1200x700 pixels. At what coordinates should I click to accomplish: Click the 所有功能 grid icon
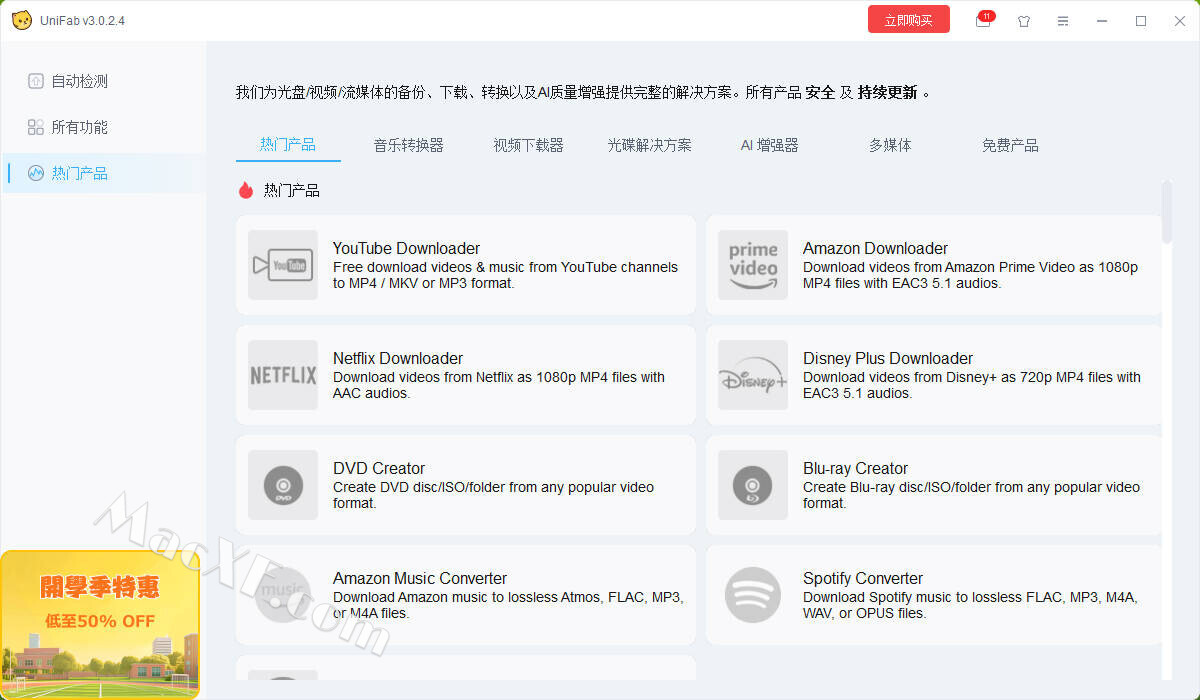pyautogui.click(x=36, y=127)
